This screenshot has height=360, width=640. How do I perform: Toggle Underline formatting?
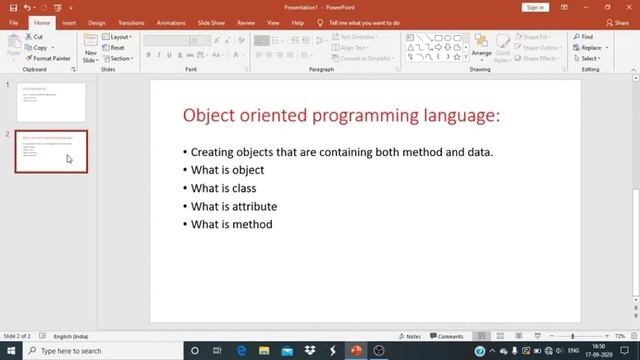coord(169,55)
